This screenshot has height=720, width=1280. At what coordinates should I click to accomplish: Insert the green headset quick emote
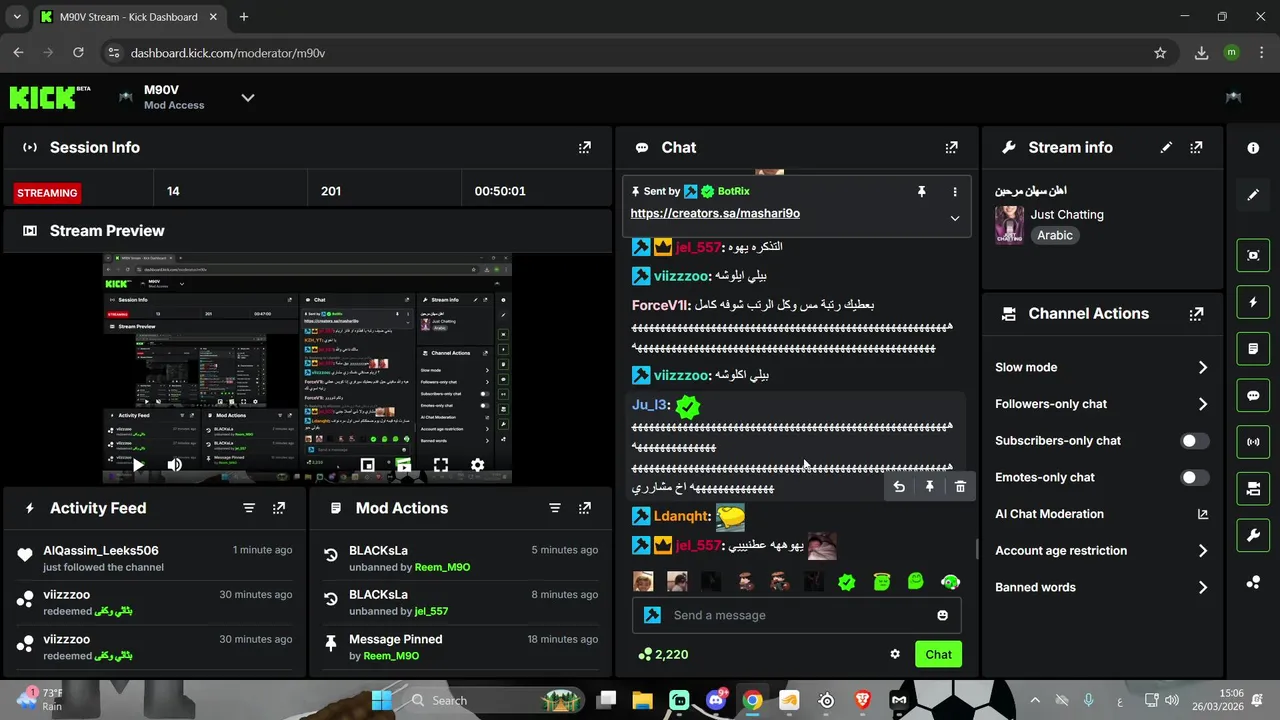click(x=950, y=582)
